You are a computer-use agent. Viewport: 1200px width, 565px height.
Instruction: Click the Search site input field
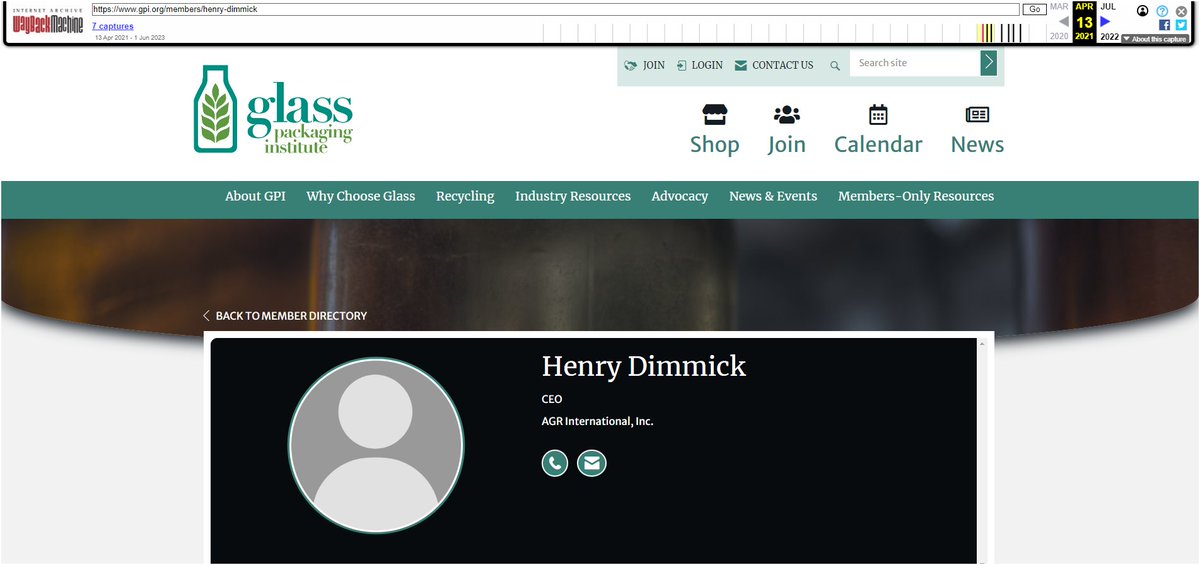coord(915,63)
